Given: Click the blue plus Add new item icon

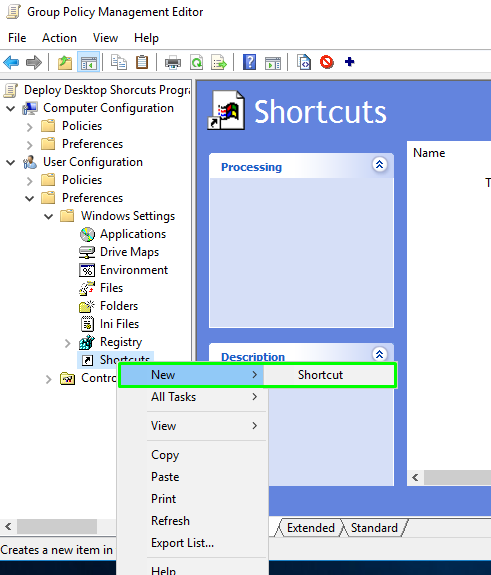Looking at the screenshot, I should point(349,62).
